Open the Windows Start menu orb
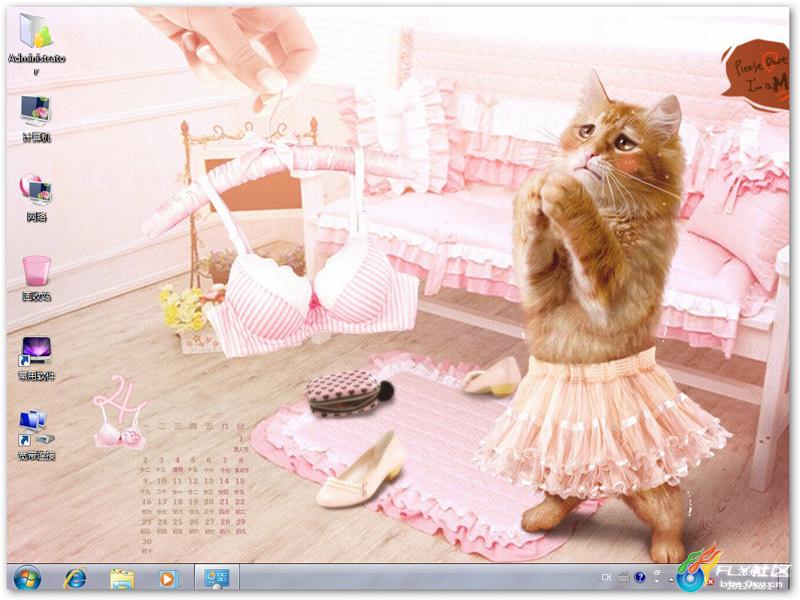Viewport: 800px width, 600px height. pos(28,579)
